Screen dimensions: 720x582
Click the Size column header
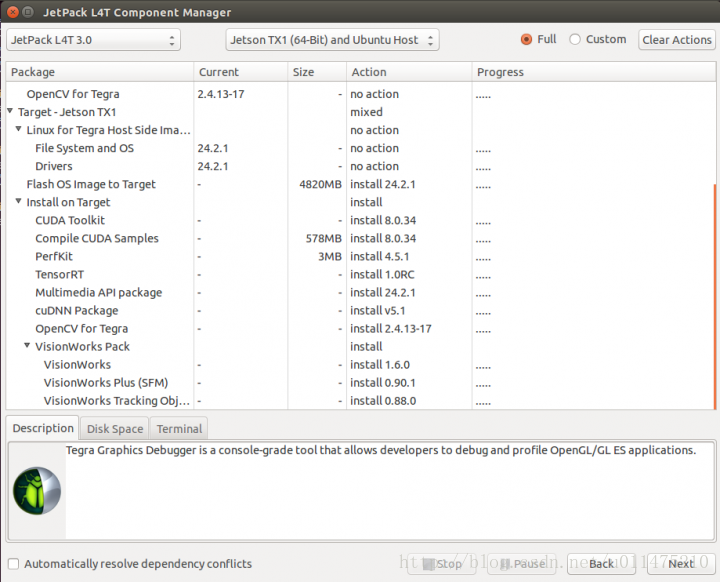coord(317,72)
